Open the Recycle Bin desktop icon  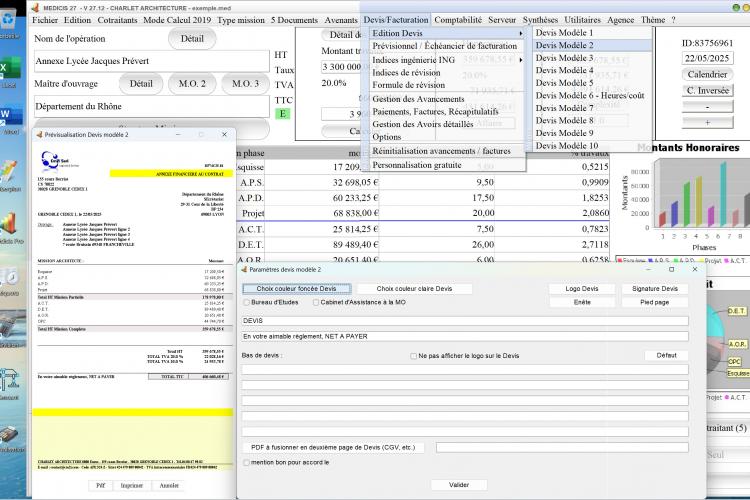point(10,20)
